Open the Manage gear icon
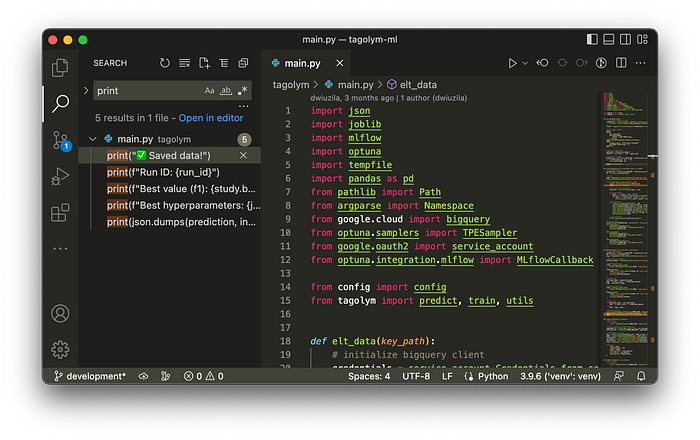The height and width of the screenshot is (440, 700). (60, 349)
